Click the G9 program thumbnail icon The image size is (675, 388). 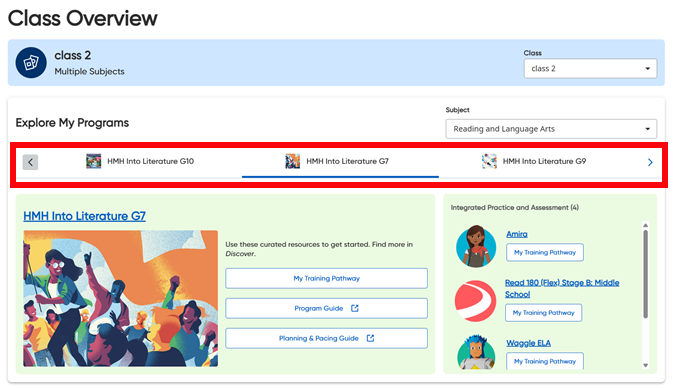click(x=489, y=161)
